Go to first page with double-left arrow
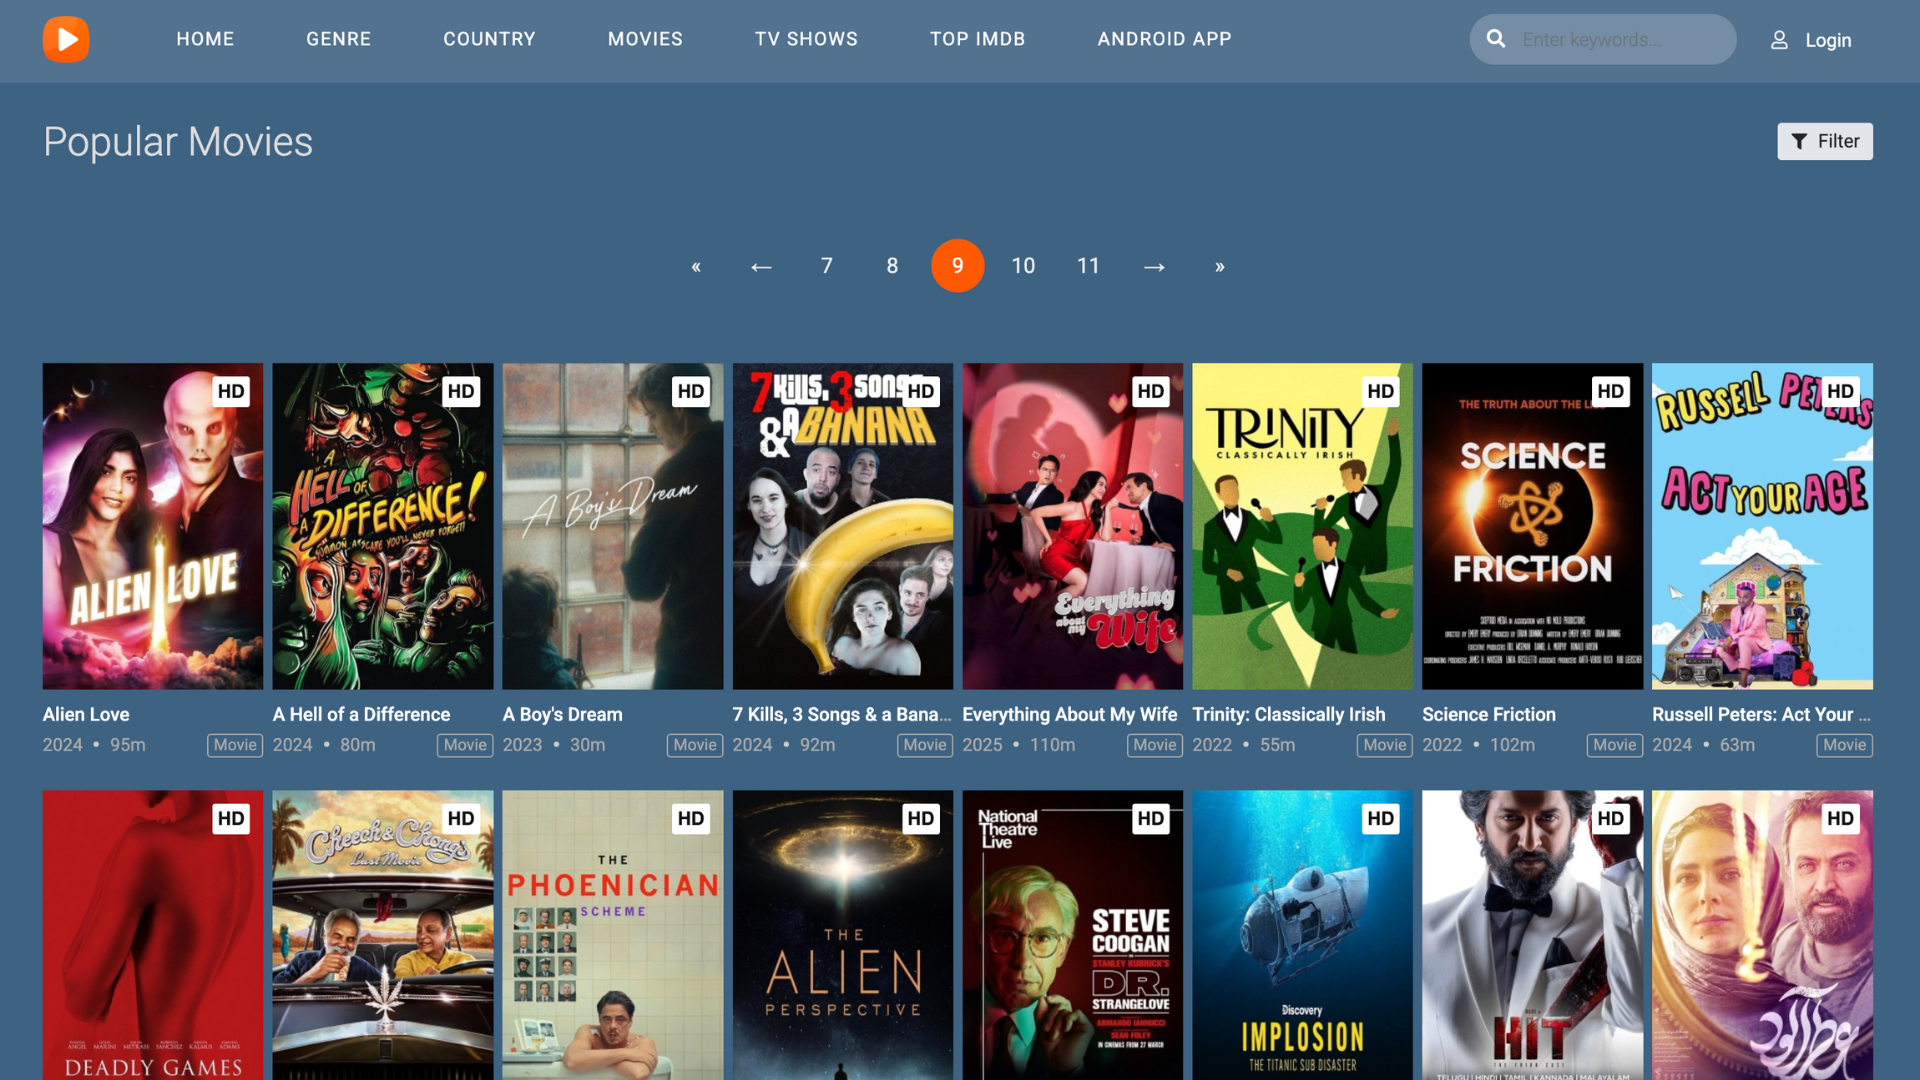Viewport: 1920px width, 1080px height. tap(696, 266)
